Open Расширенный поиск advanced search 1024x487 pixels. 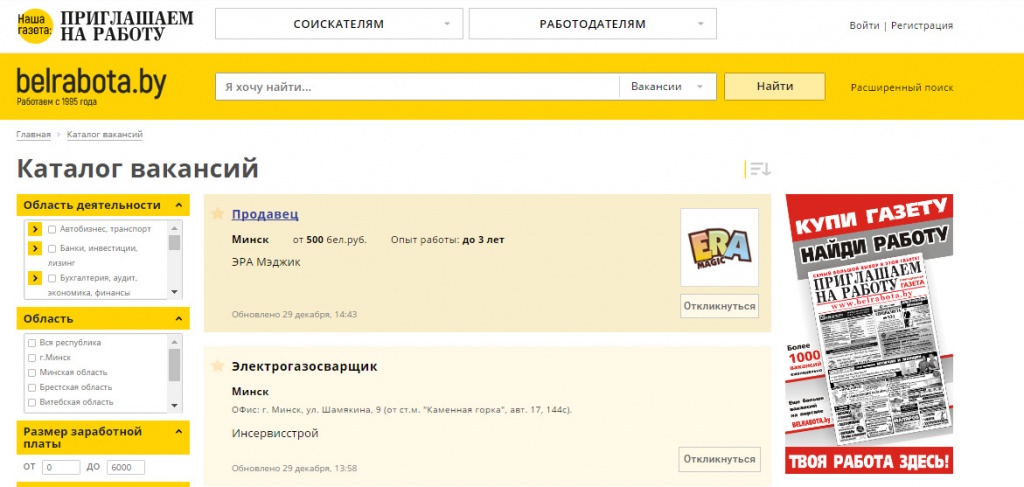click(x=901, y=87)
